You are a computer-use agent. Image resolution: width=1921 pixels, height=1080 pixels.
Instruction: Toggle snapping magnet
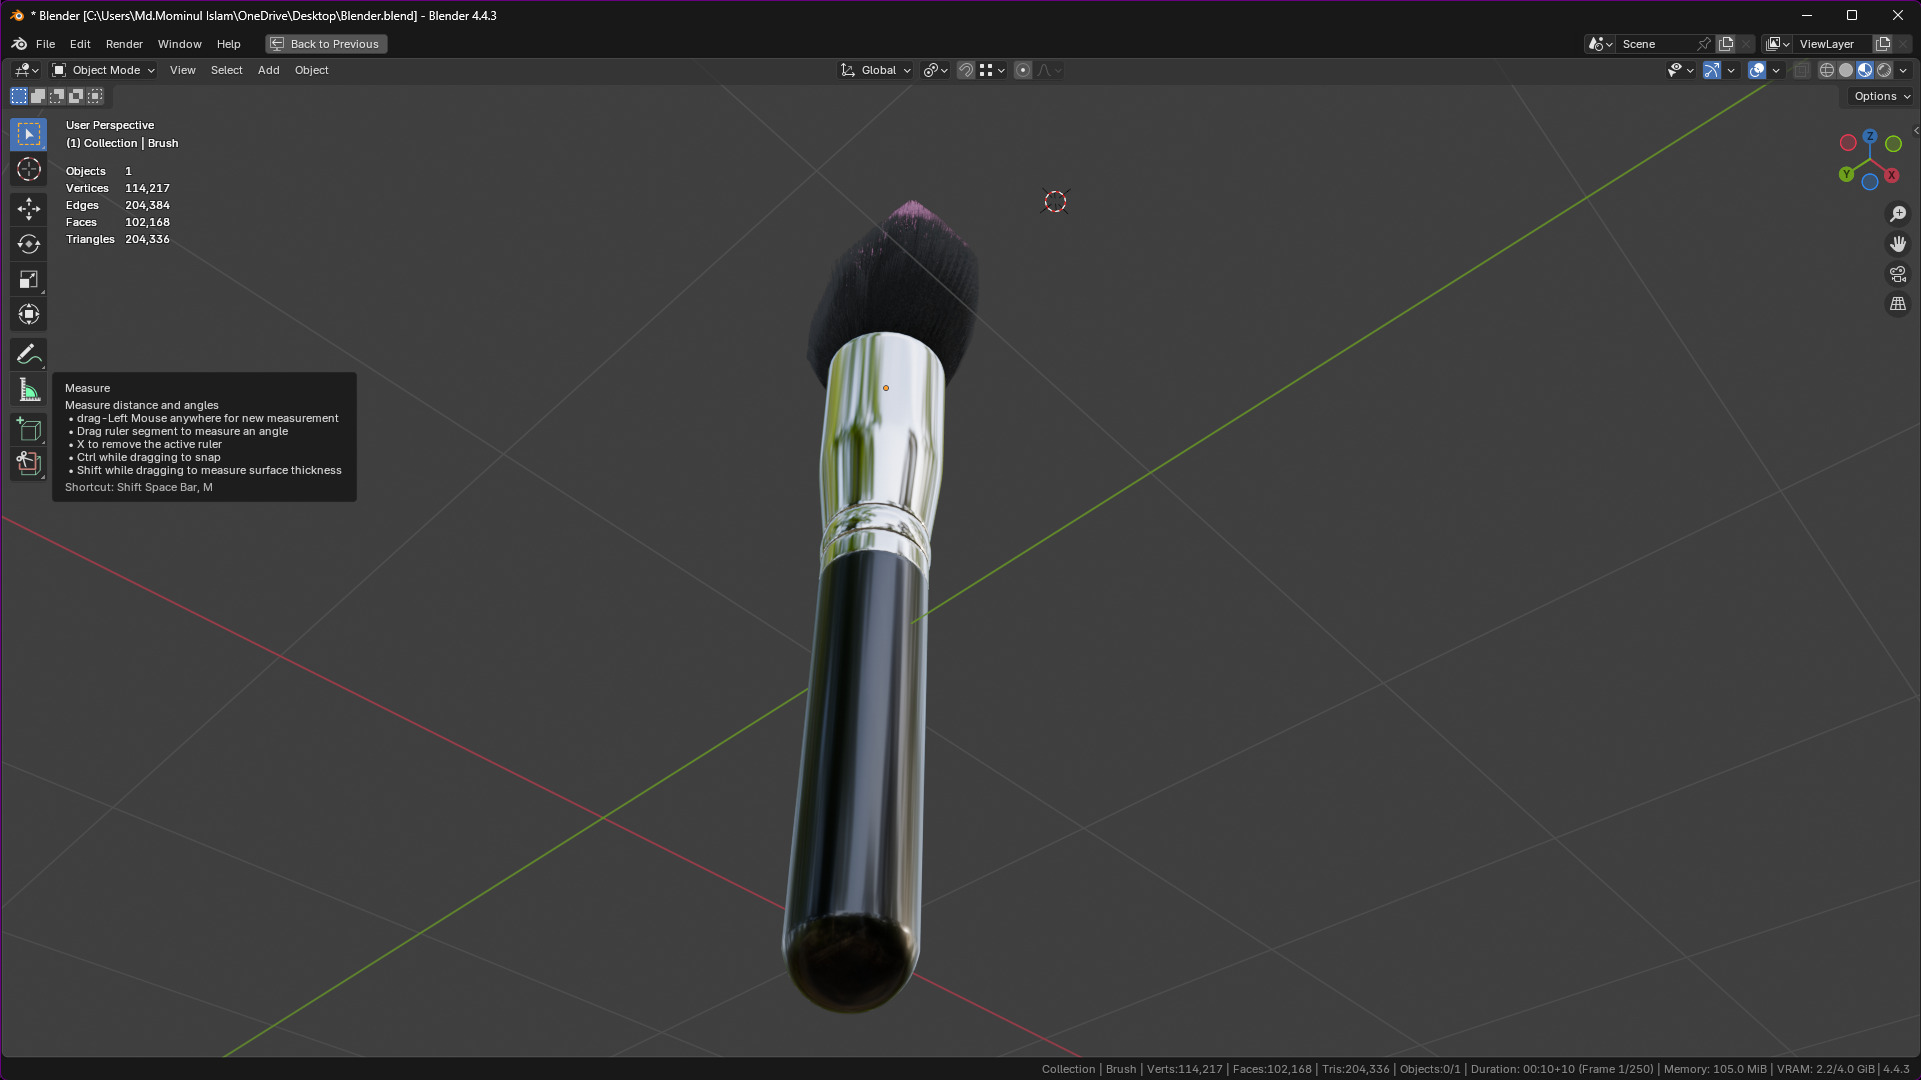[966, 70]
